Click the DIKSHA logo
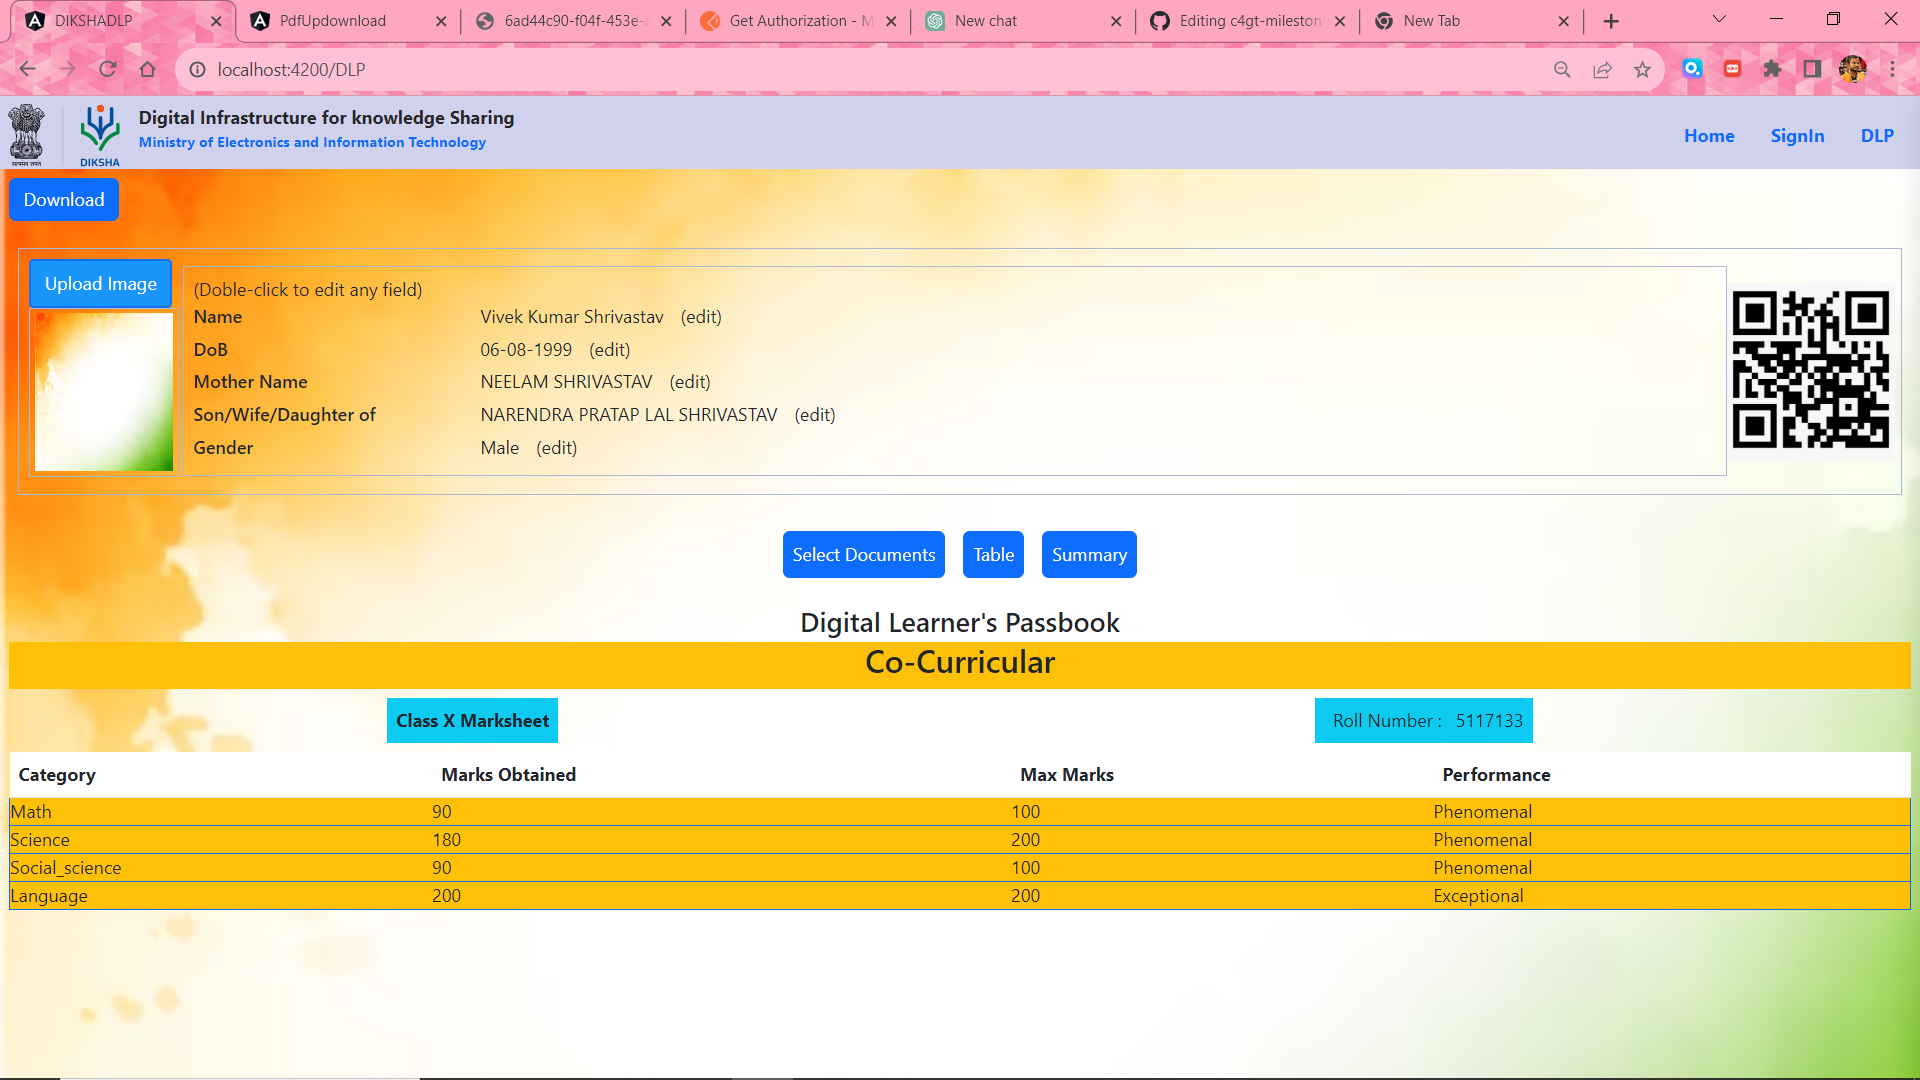Viewport: 1920px width, 1080px height. click(x=100, y=134)
